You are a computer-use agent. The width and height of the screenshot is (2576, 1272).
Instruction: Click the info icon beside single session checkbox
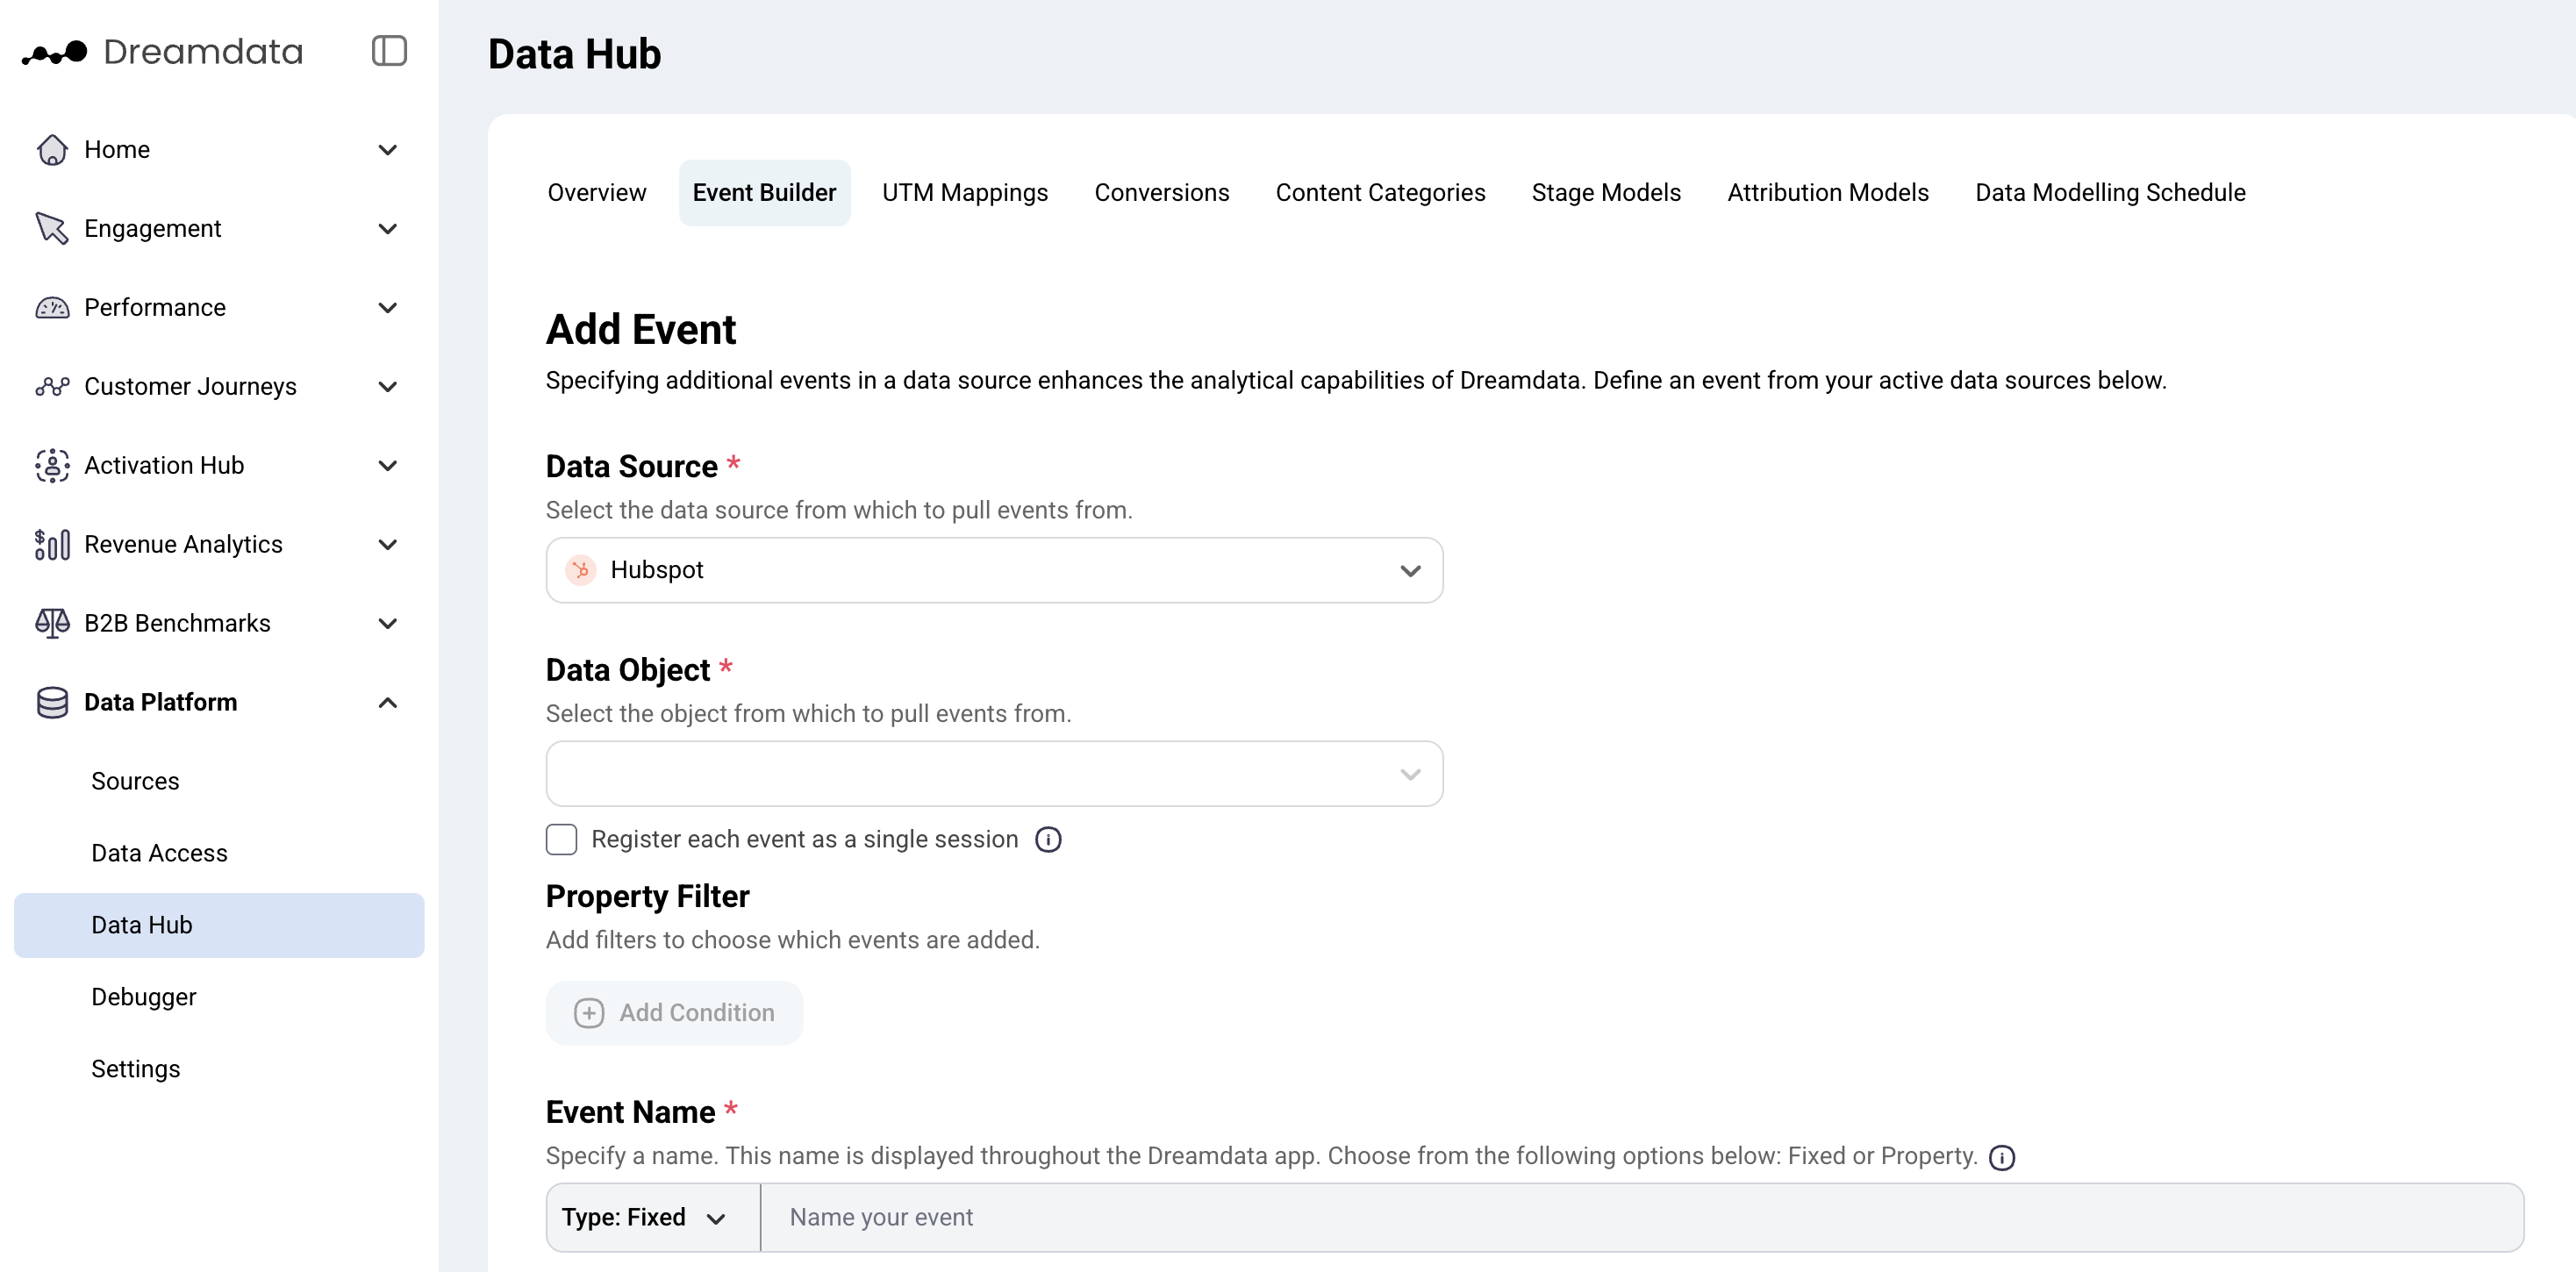[1048, 839]
